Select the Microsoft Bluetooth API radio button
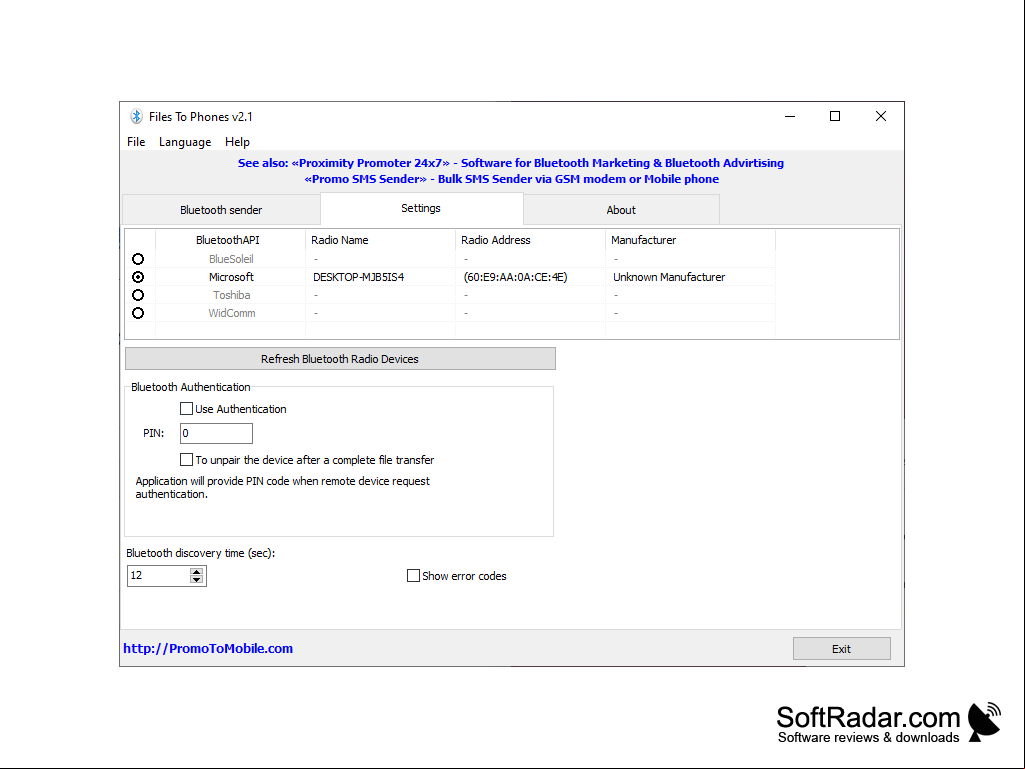1025x769 pixels. point(138,277)
